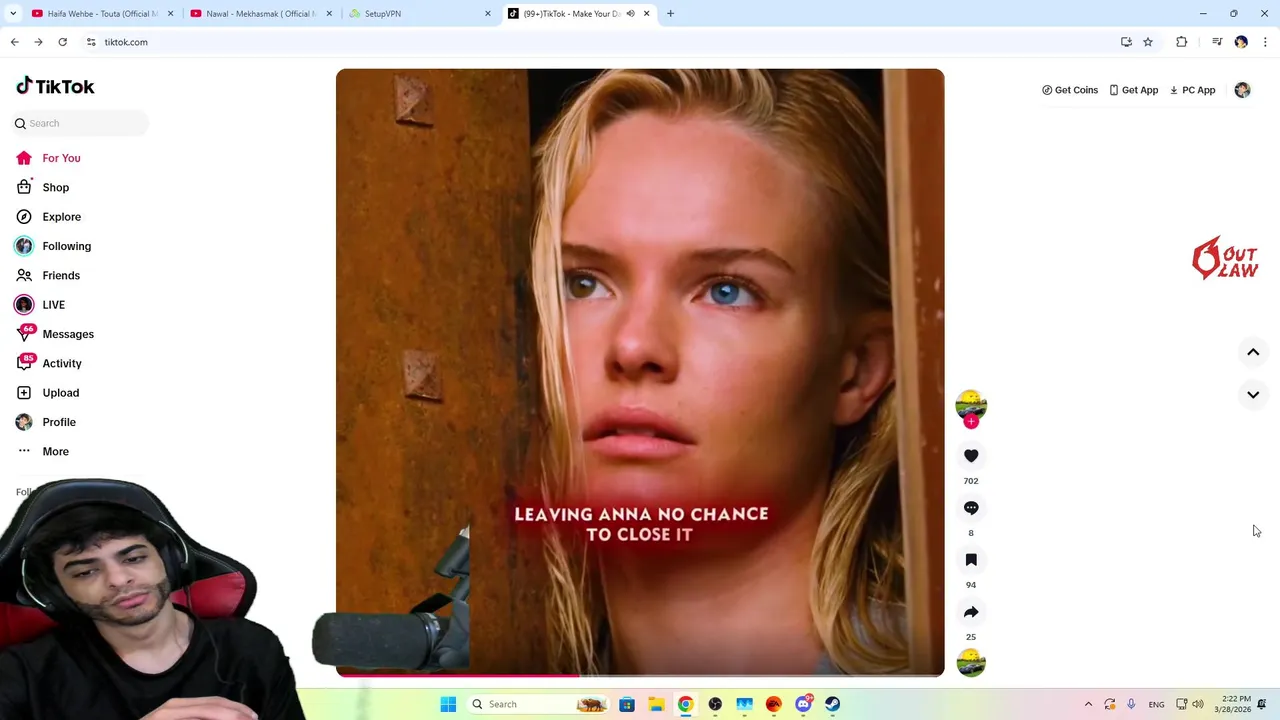Open the video comments
Image resolution: width=1280 pixels, height=720 pixels.
pos(971,508)
